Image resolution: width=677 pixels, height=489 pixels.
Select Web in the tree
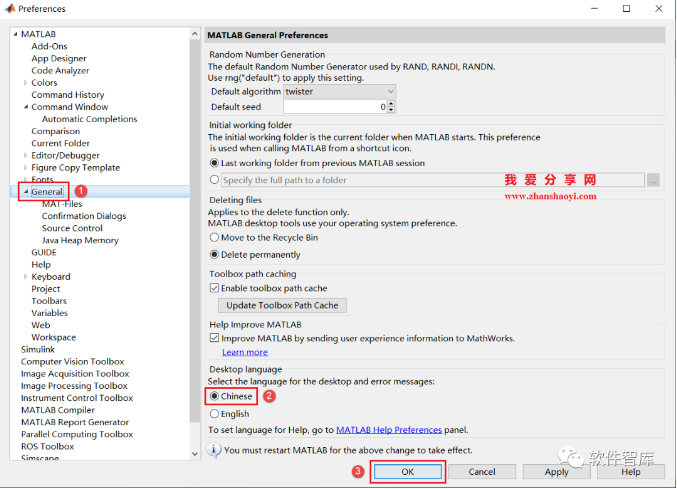[41, 325]
